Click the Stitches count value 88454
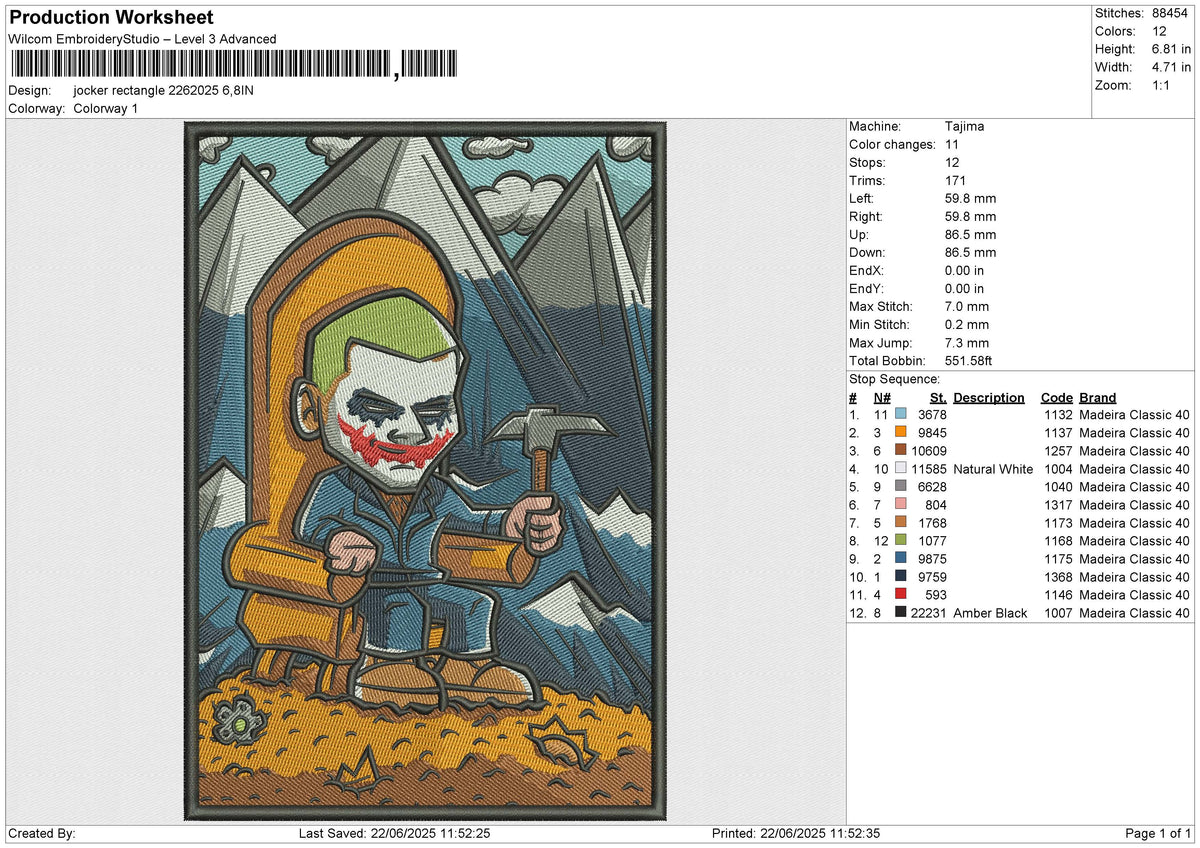Image resolution: width=1200 pixels, height=848 pixels. 1172,13
